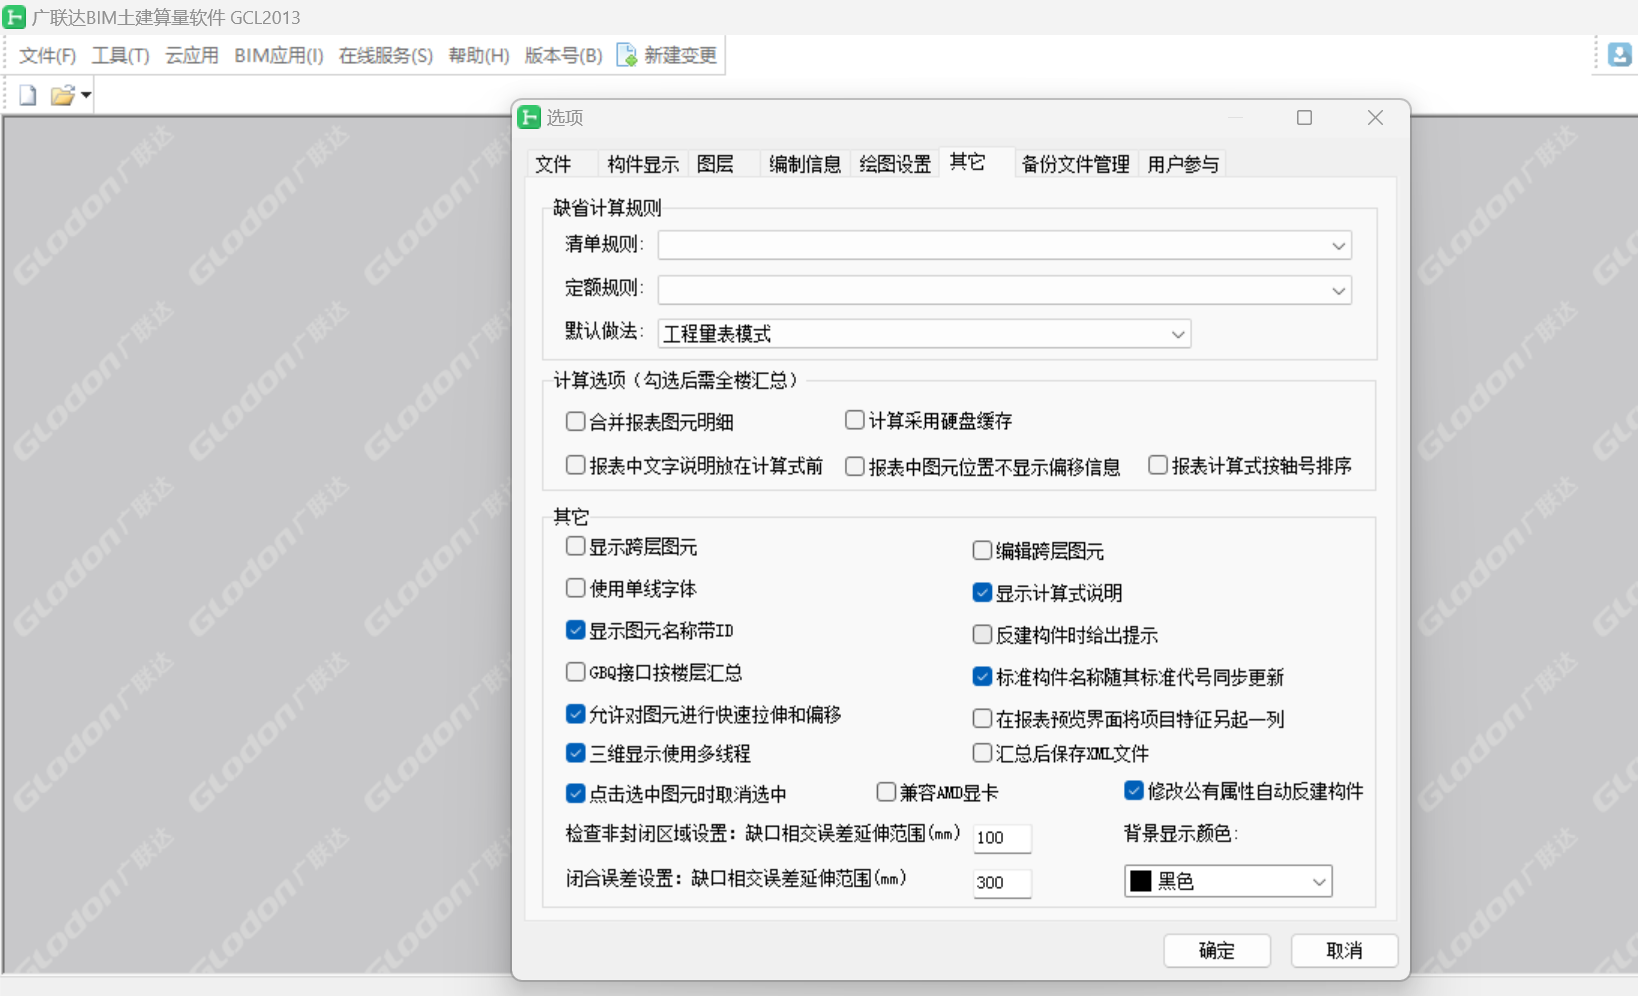Viewport: 1638px width, 996px height.
Task: Expand the open folder dropdown arrow
Action: pos(86,96)
